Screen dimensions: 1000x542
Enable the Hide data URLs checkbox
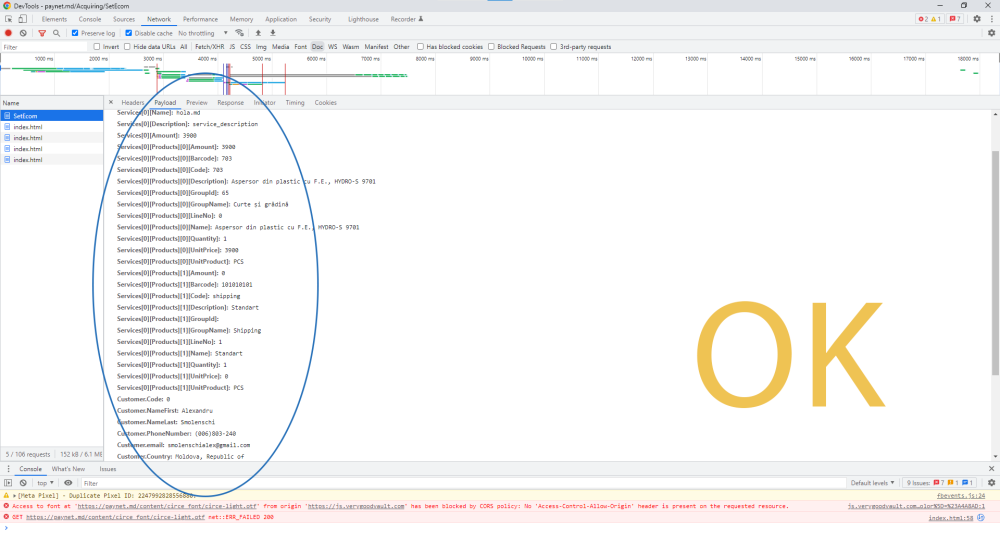[x=127, y=47]
